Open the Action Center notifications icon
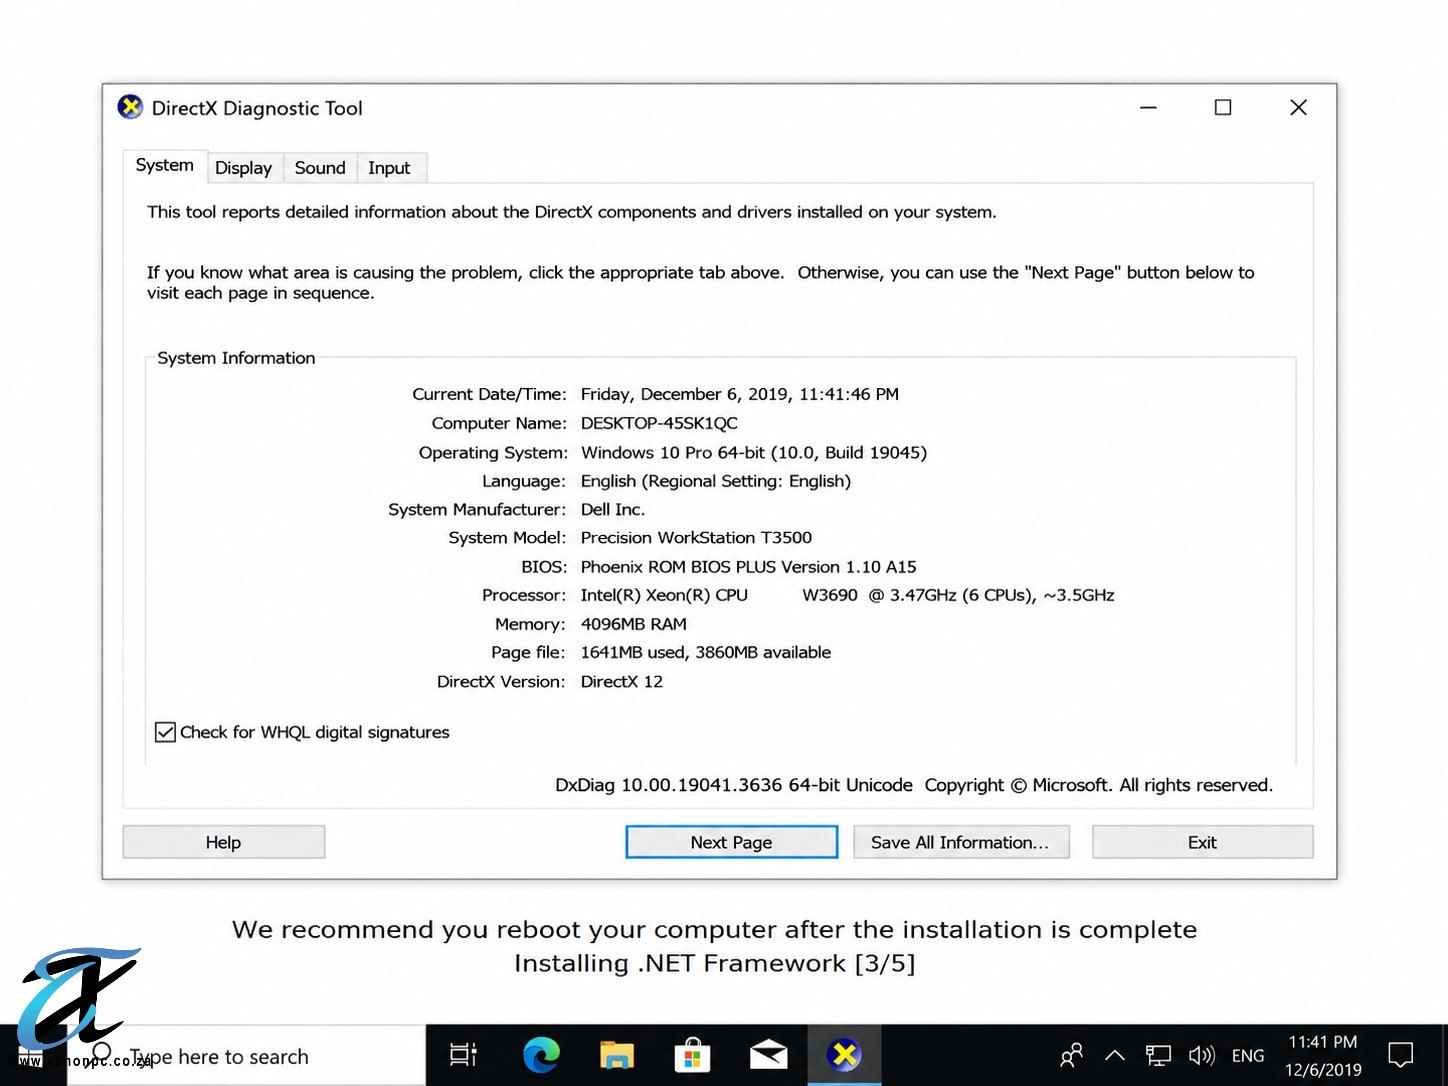Image resolution: width=1448 pixels, height=1086 pixels. [1401, 1055]
